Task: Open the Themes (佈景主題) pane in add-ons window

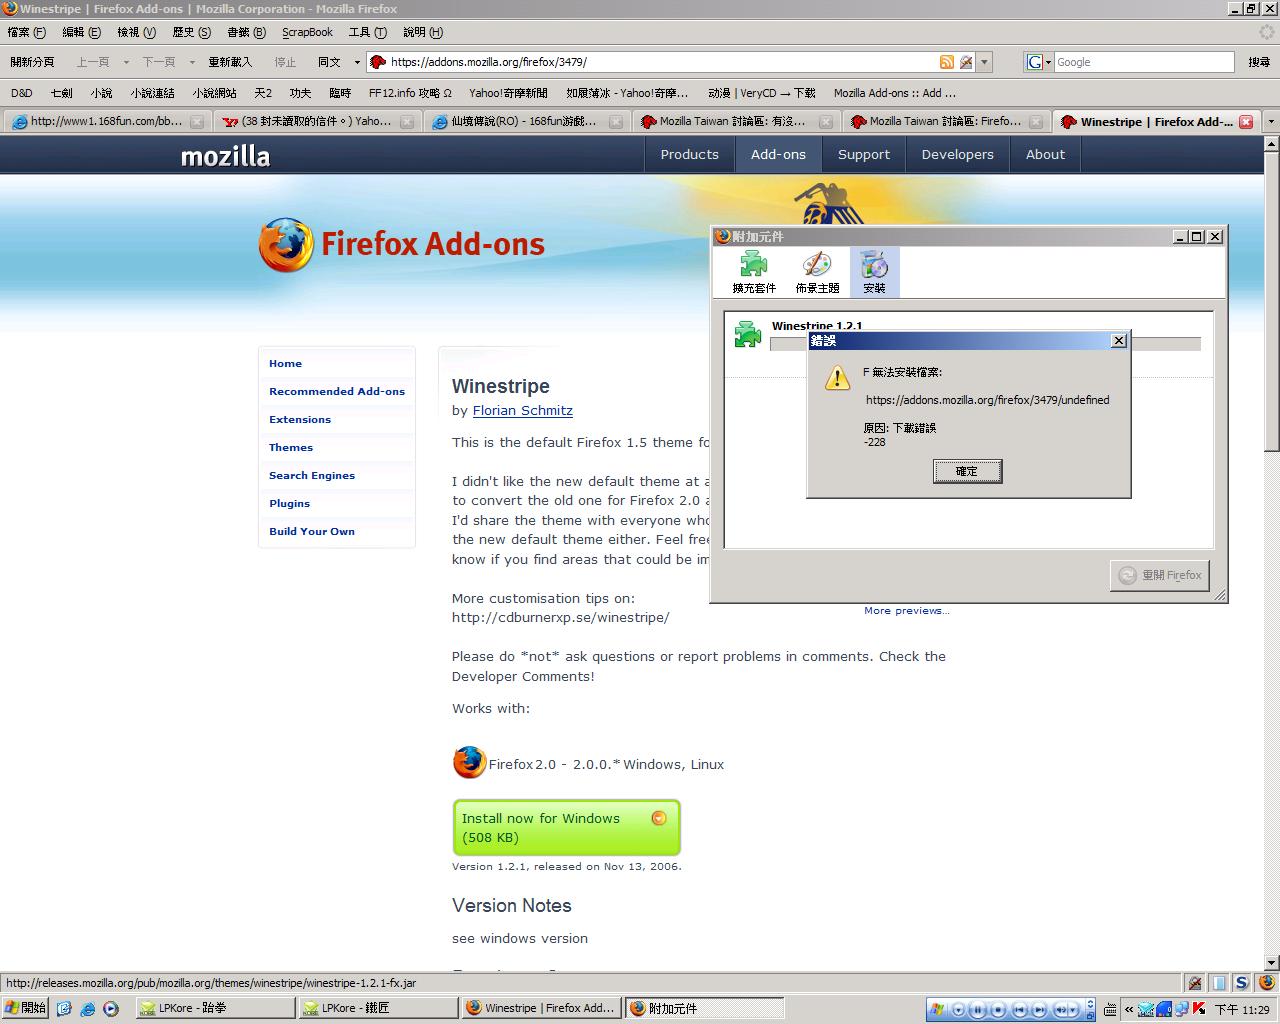Action: (x=817, y=272)
